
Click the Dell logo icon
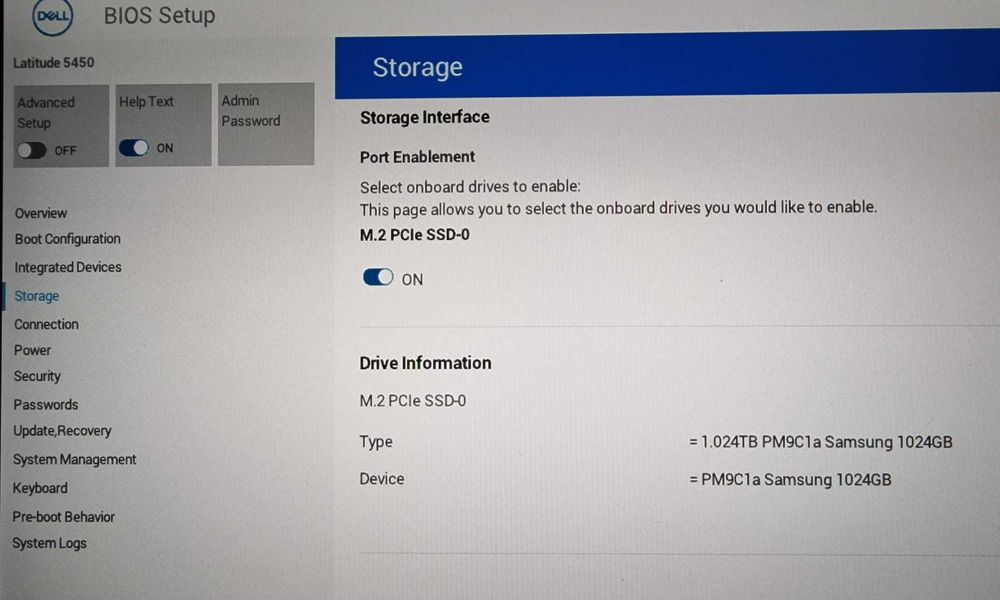(x=50, y=16)
